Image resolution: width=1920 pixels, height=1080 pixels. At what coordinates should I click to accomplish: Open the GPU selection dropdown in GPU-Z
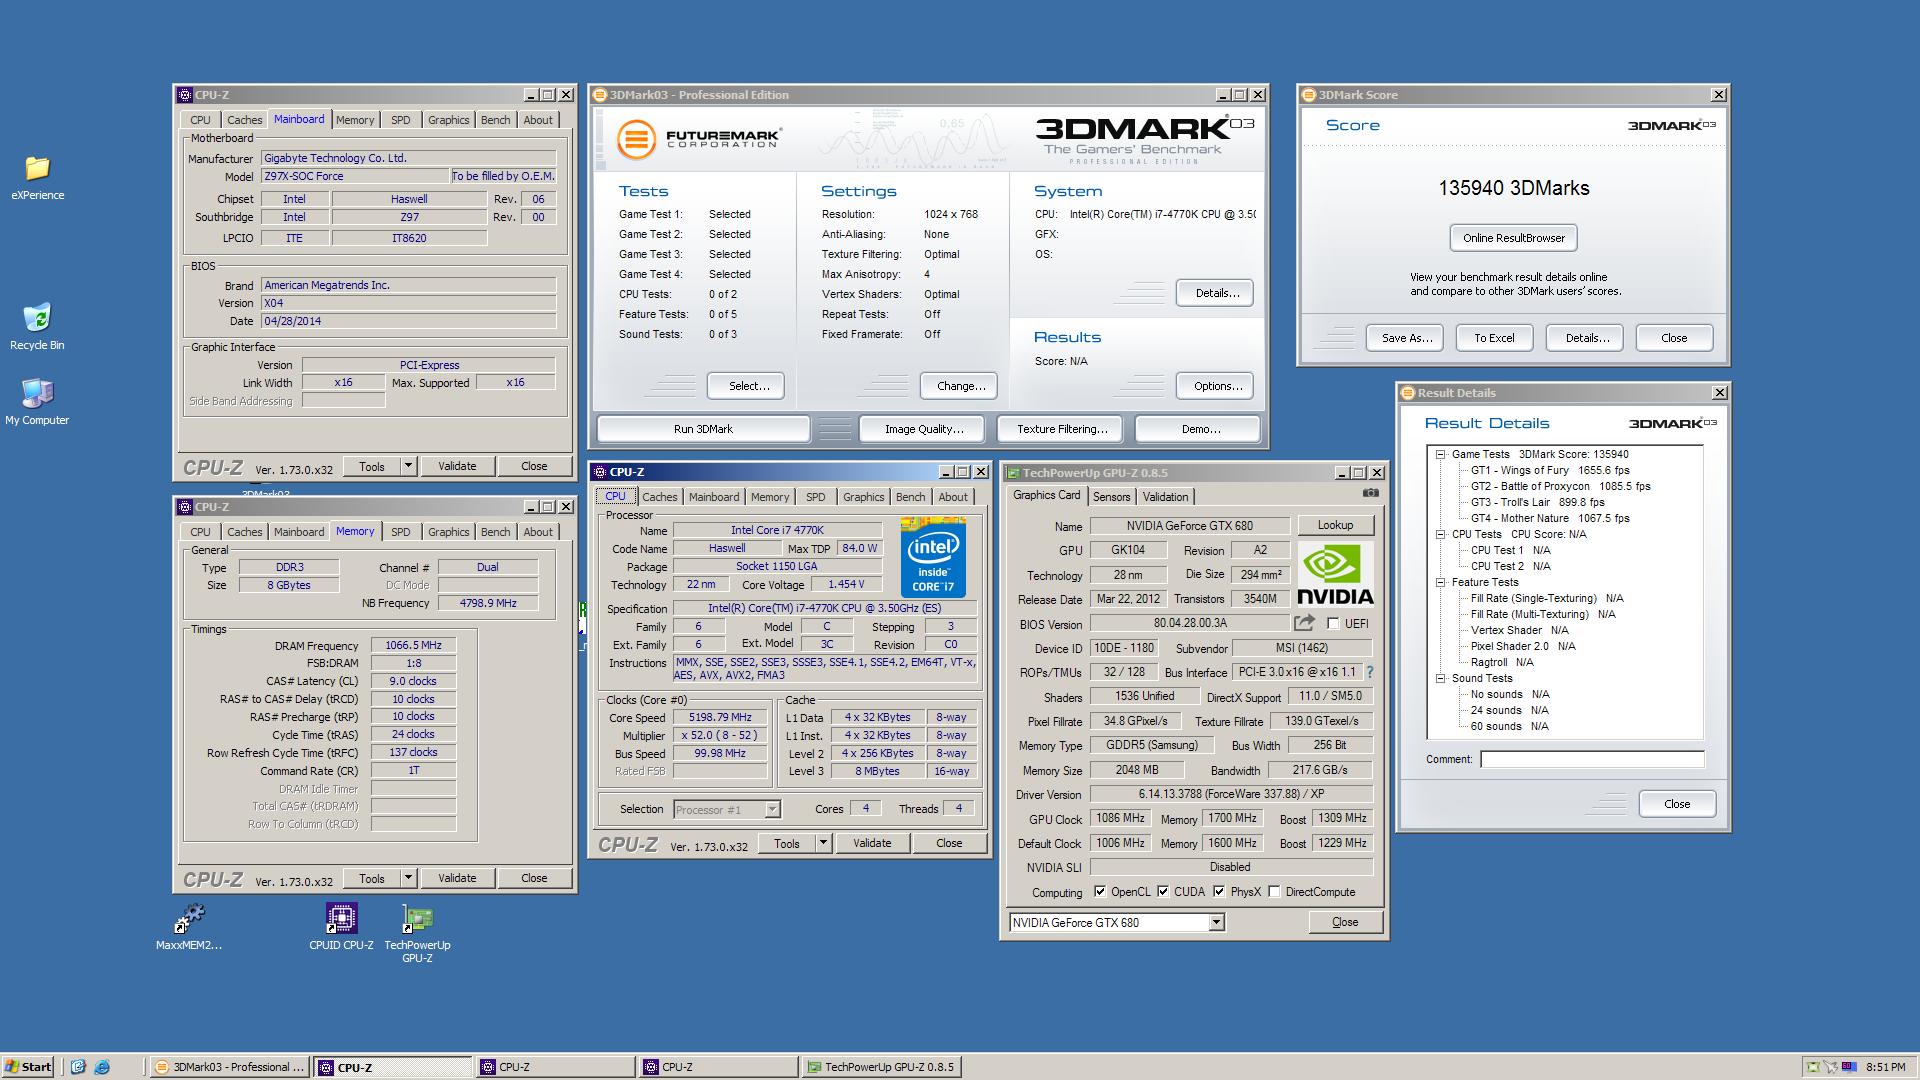1216,923
